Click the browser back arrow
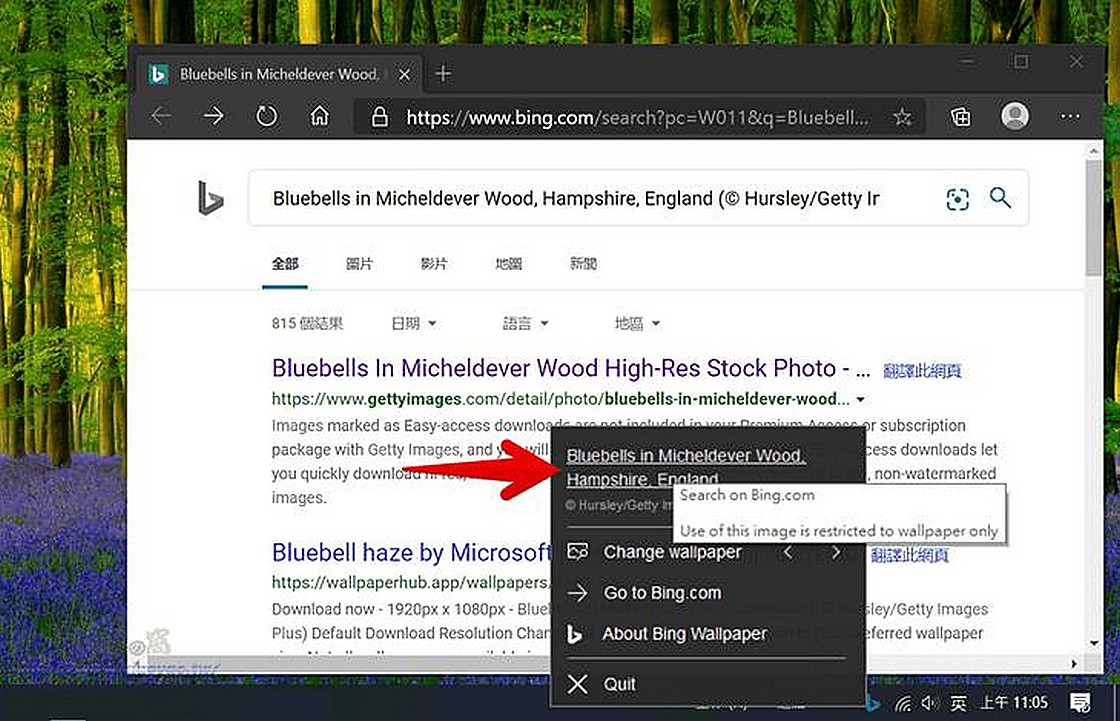The width and height of the screenshot is (1120, 721). 161,116
